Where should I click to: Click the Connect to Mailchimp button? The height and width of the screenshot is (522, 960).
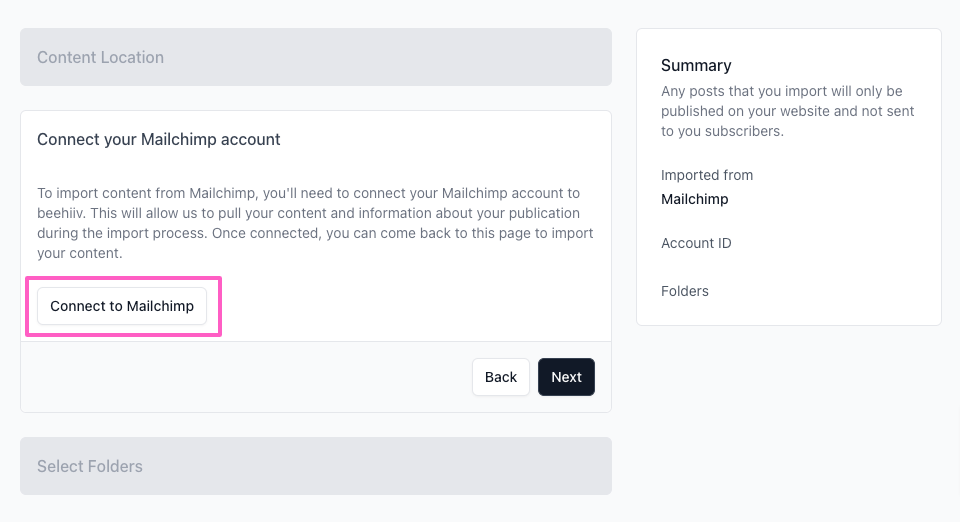(122, 306)
